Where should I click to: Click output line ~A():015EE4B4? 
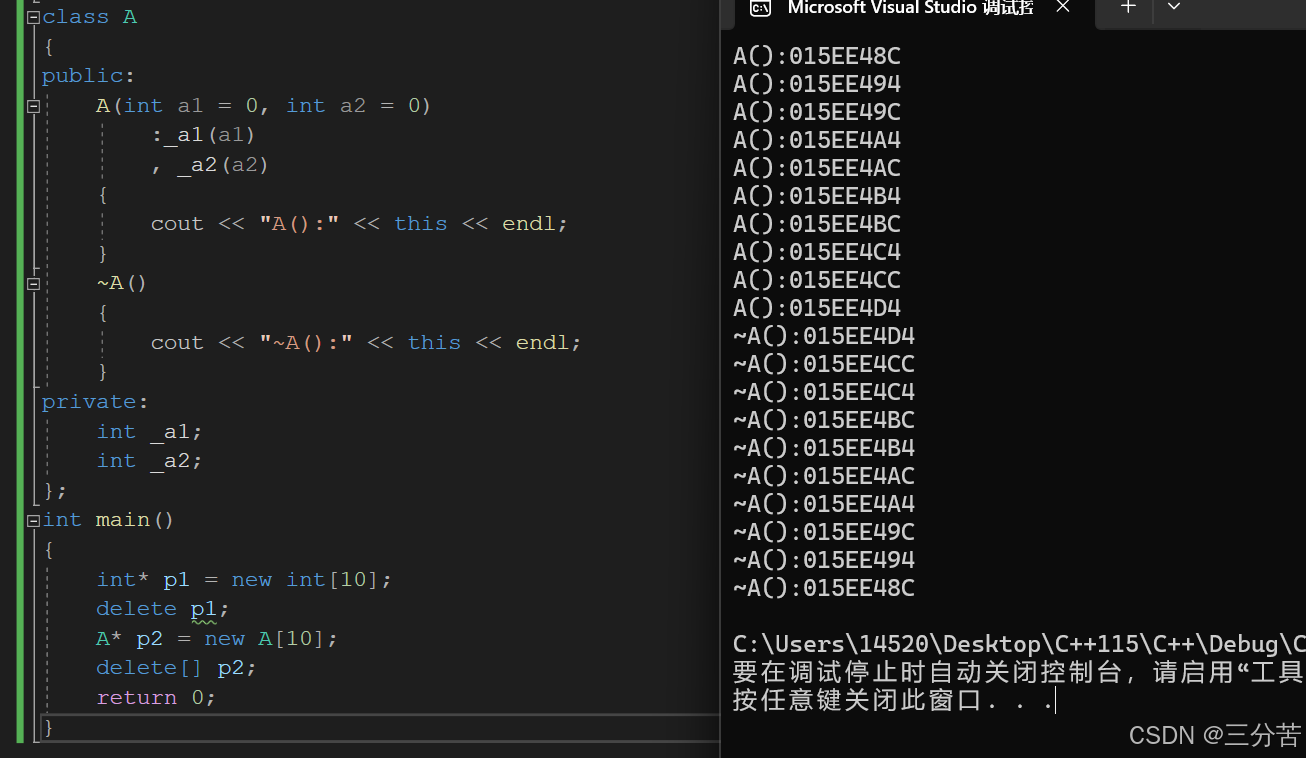(x=824, y=448)
